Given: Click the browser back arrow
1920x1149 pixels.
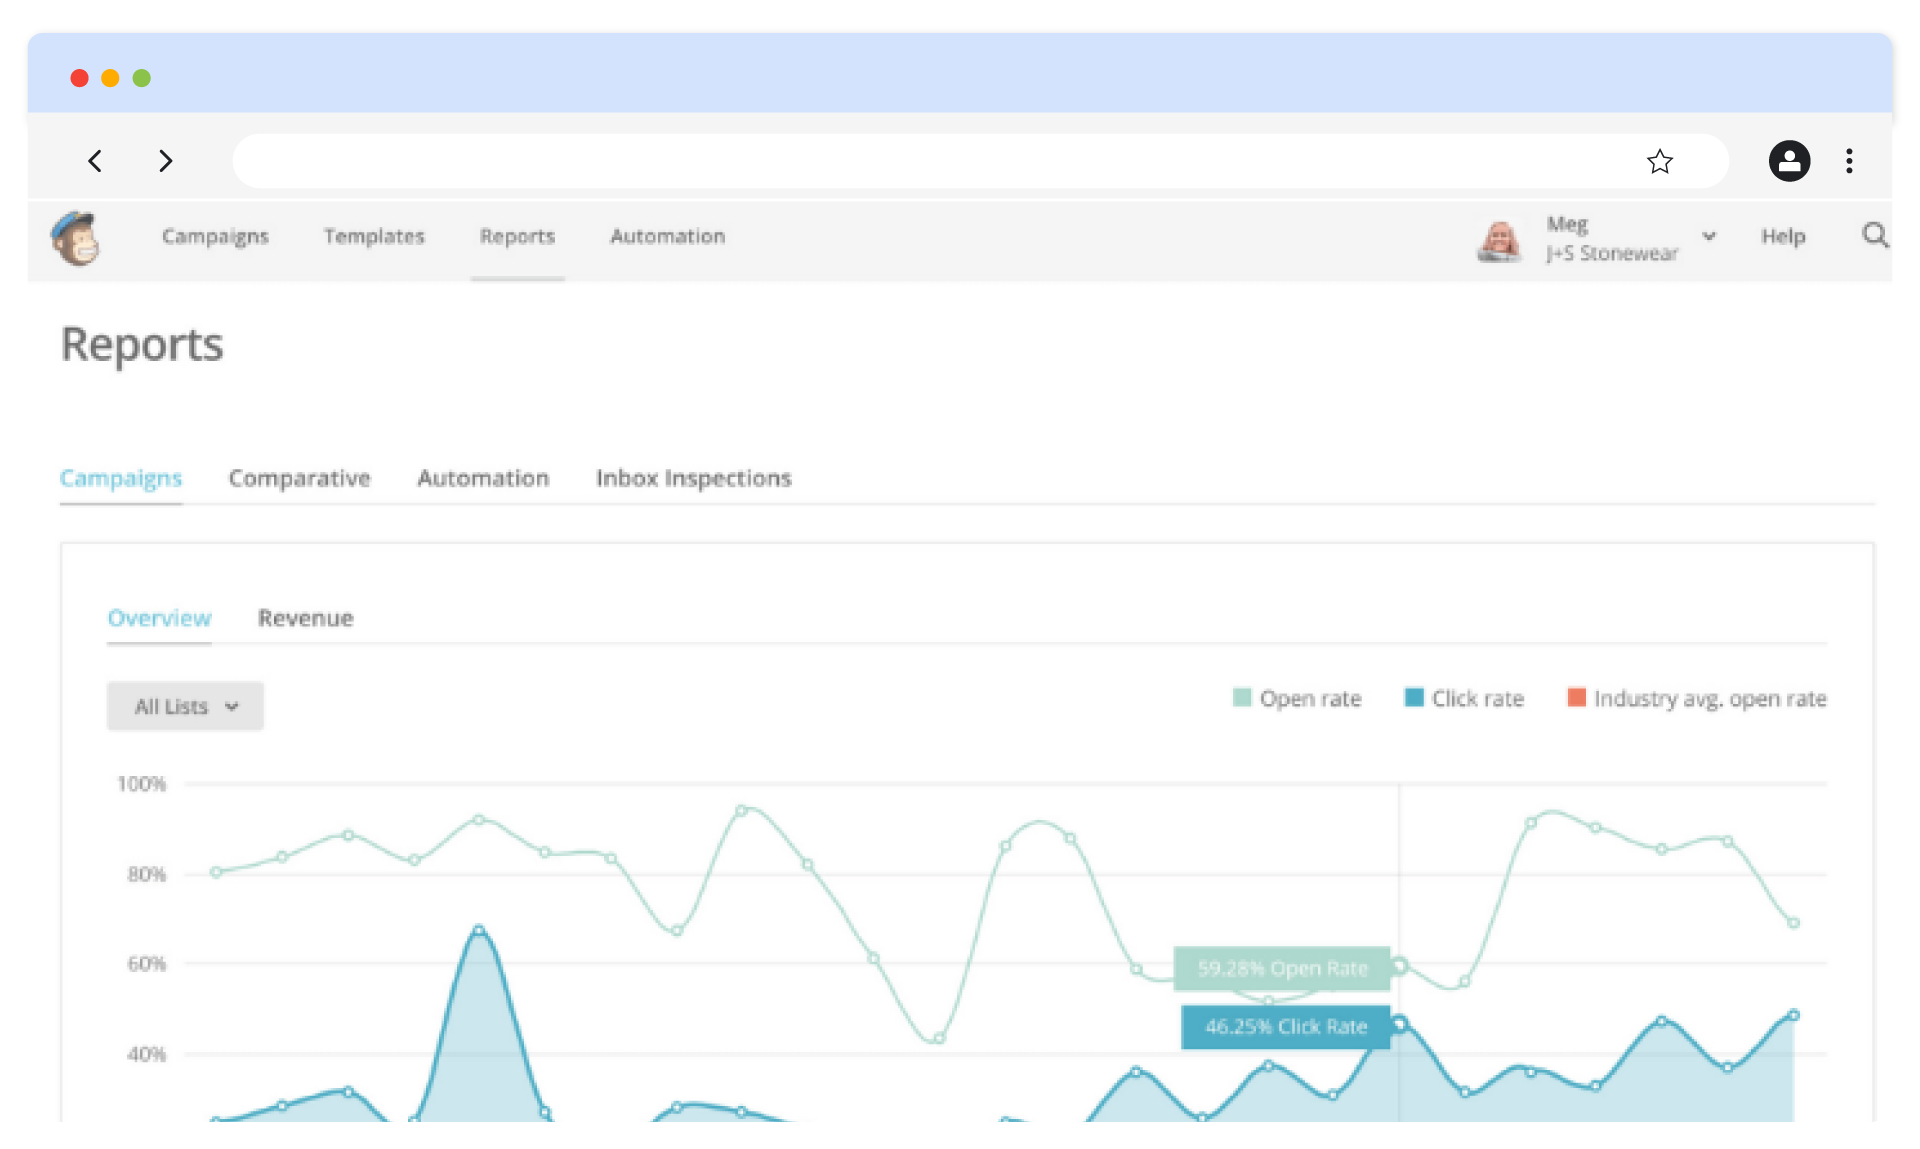Looking at the screenshot, I should 95,161.
